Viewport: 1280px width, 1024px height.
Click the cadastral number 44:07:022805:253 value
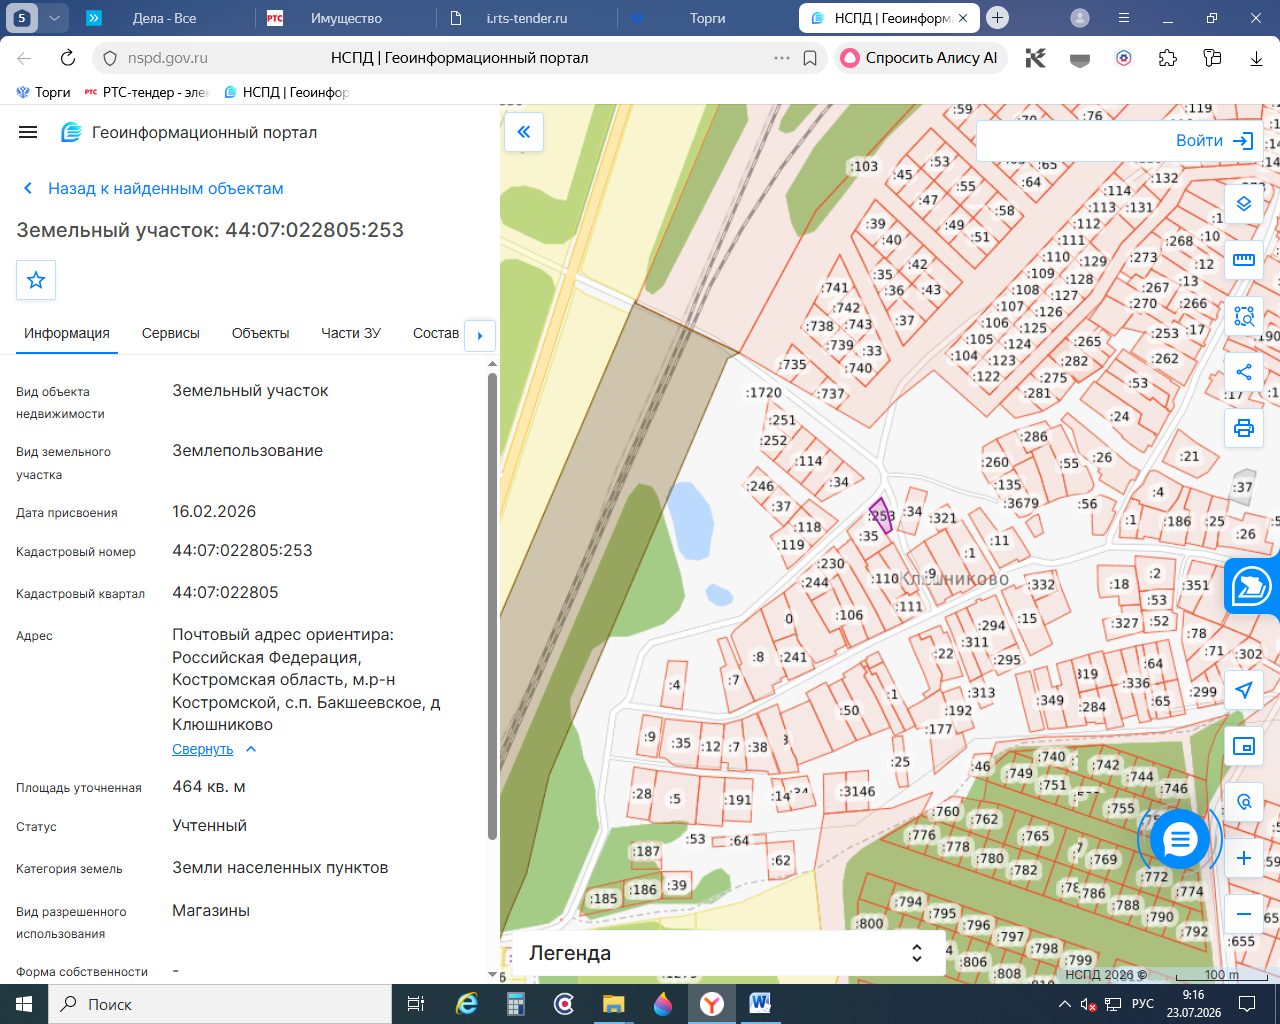coord(242,550)
